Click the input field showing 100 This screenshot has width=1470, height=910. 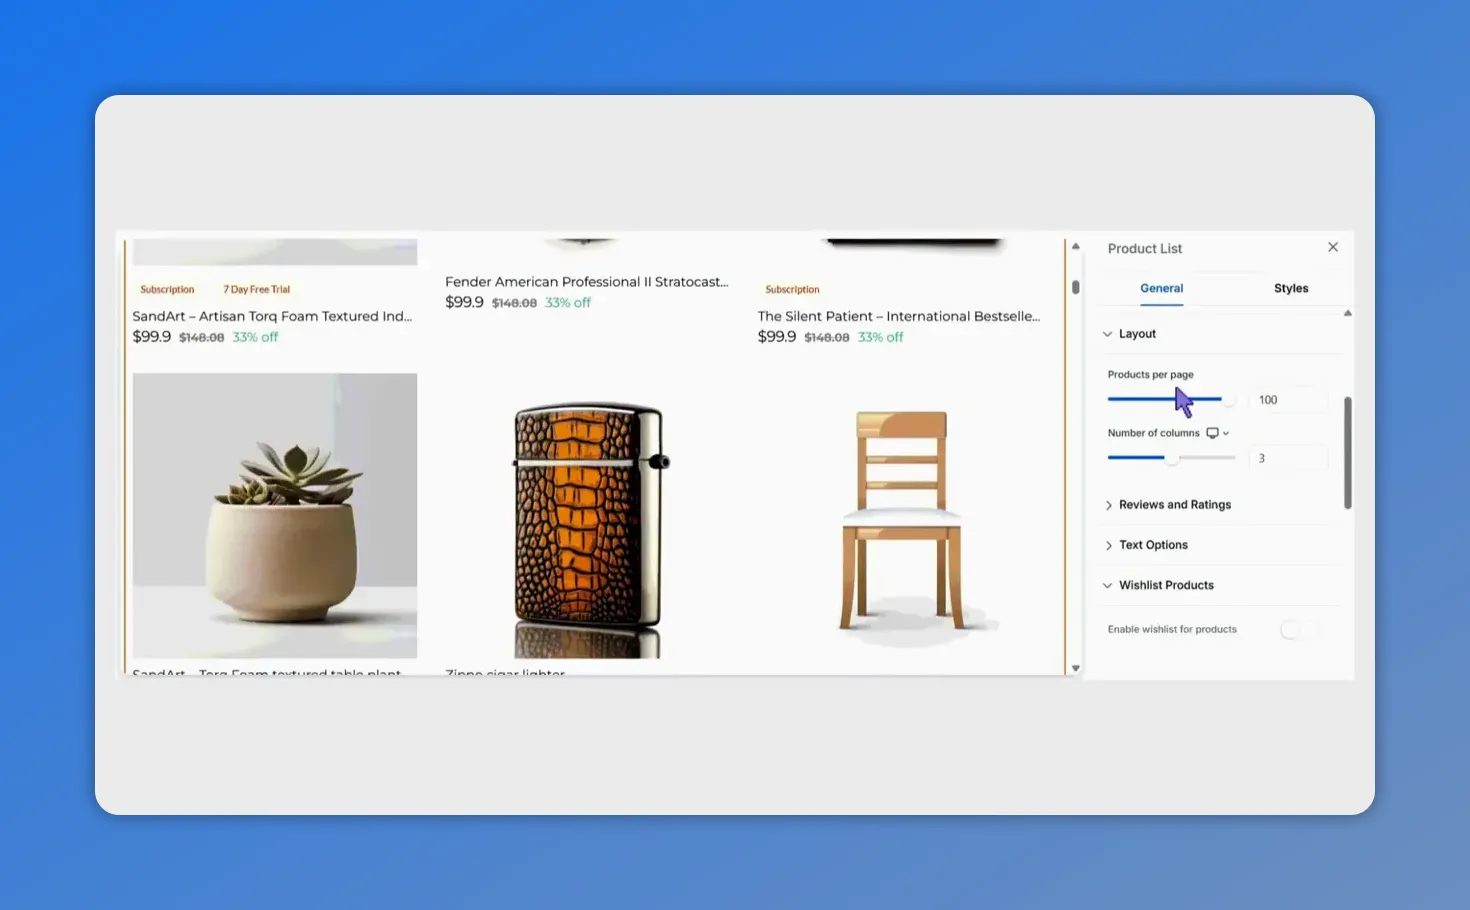tap(1289, 399)
